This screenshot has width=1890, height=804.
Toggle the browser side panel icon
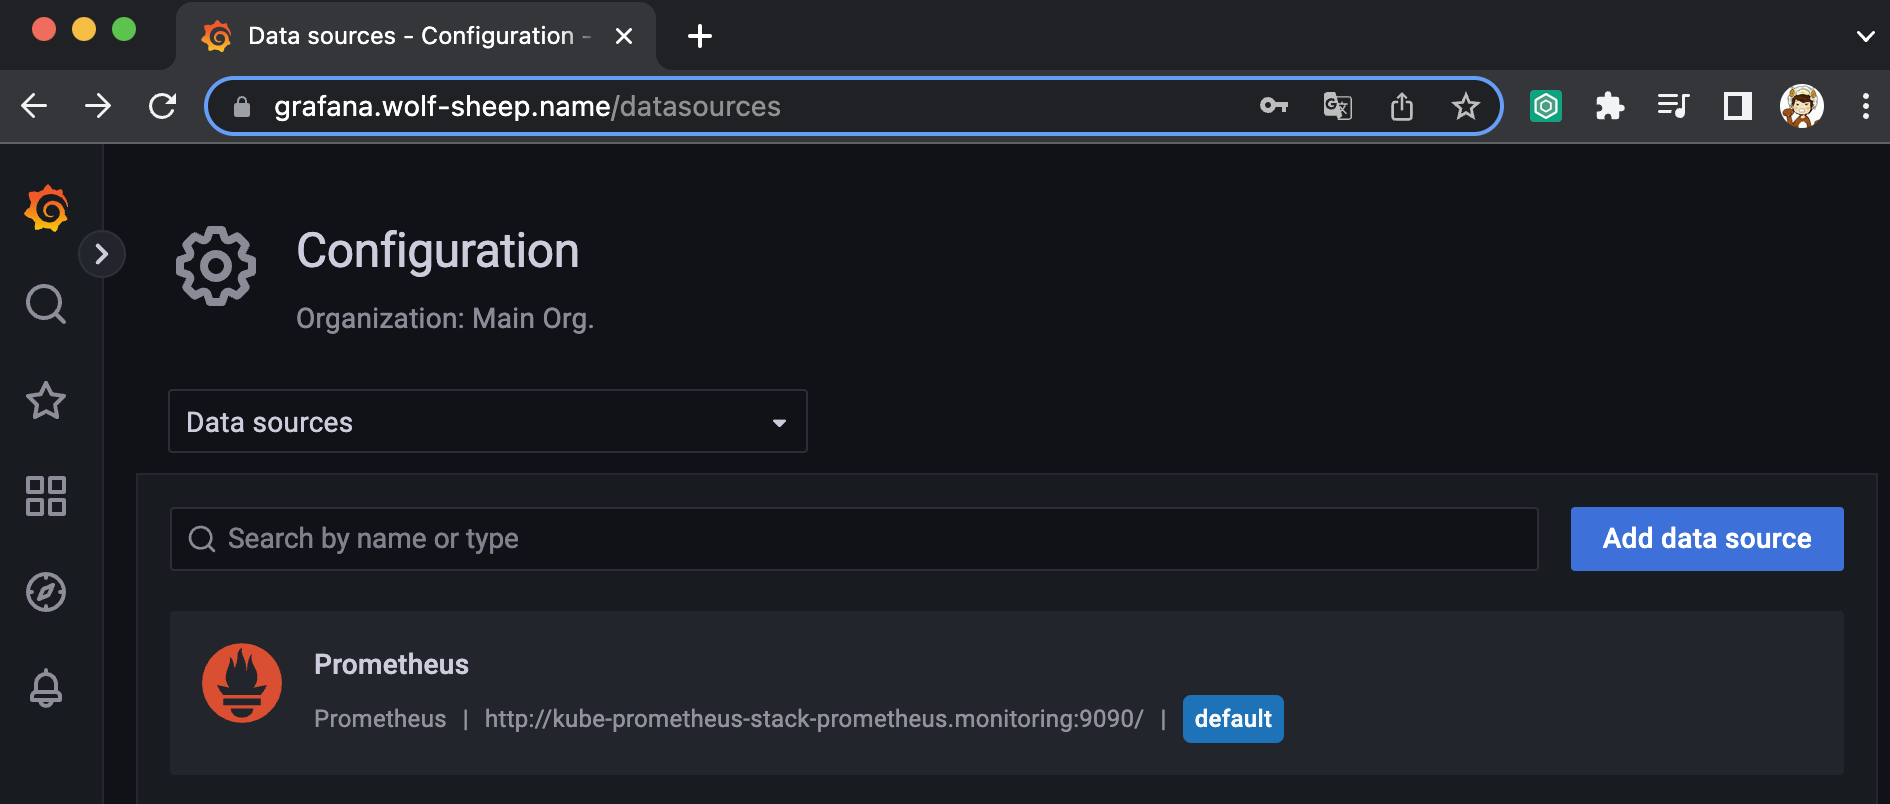coord(1738,106)
